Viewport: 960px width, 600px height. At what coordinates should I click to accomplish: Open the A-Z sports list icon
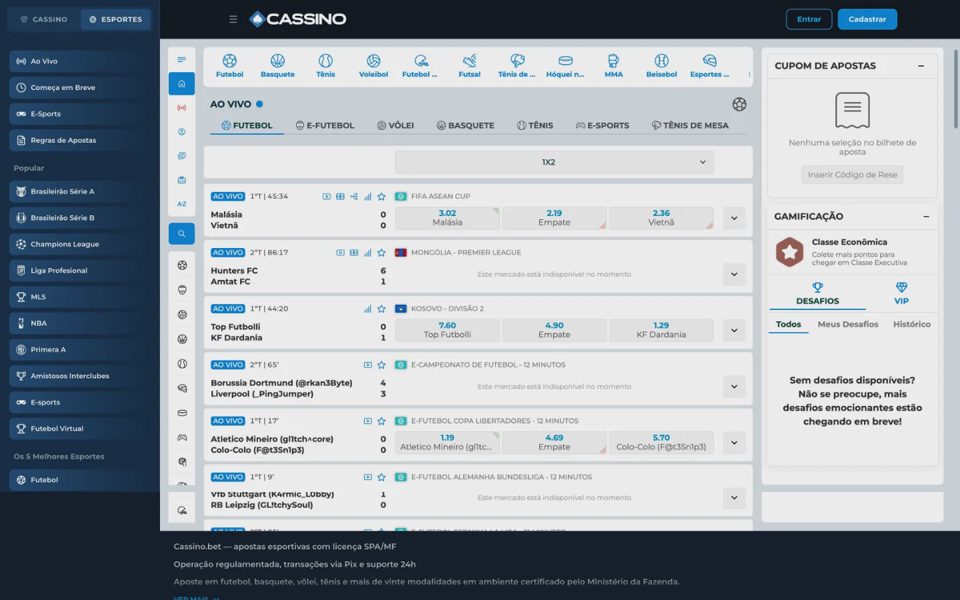pos(182,204)
